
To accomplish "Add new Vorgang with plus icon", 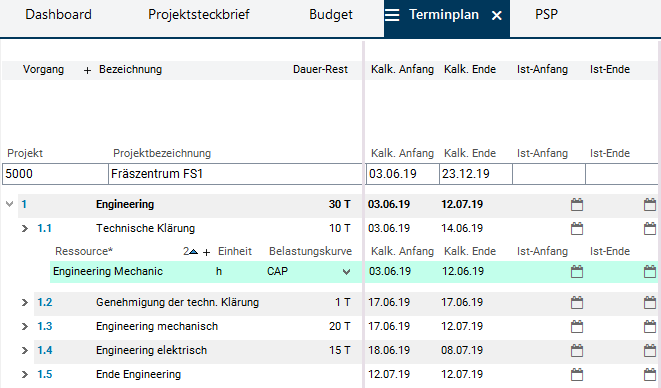I will point(87,70).
